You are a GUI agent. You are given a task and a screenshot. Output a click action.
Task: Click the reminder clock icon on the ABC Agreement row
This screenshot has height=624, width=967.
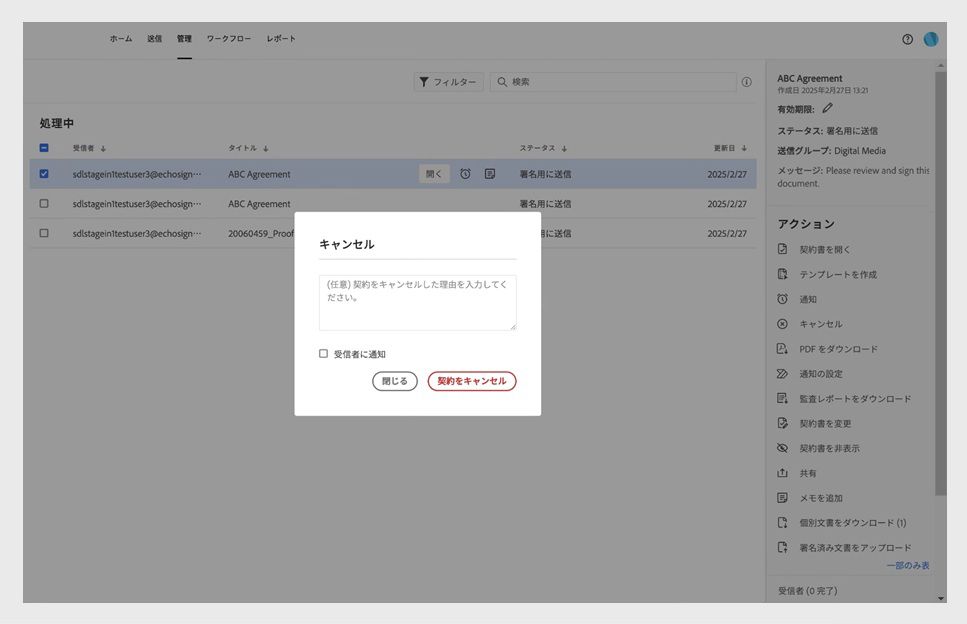click(x=463, y=172)
